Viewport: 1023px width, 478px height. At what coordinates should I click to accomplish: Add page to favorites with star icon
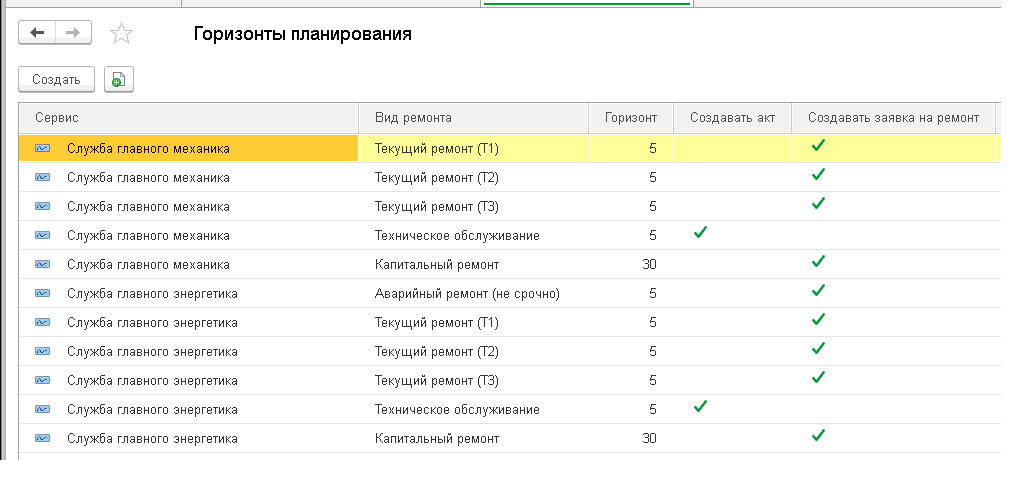point(121,34)
